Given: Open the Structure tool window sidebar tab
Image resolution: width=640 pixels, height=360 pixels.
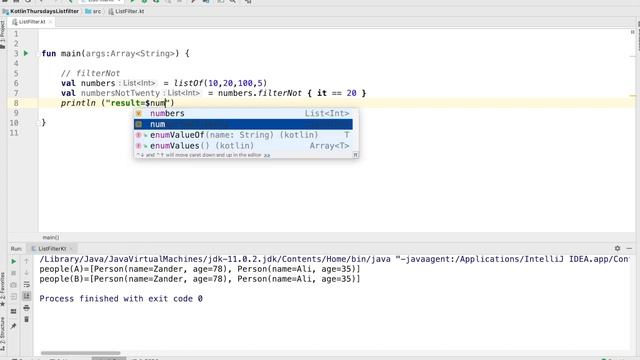Looking at the screenshot, I should [3, 333].
